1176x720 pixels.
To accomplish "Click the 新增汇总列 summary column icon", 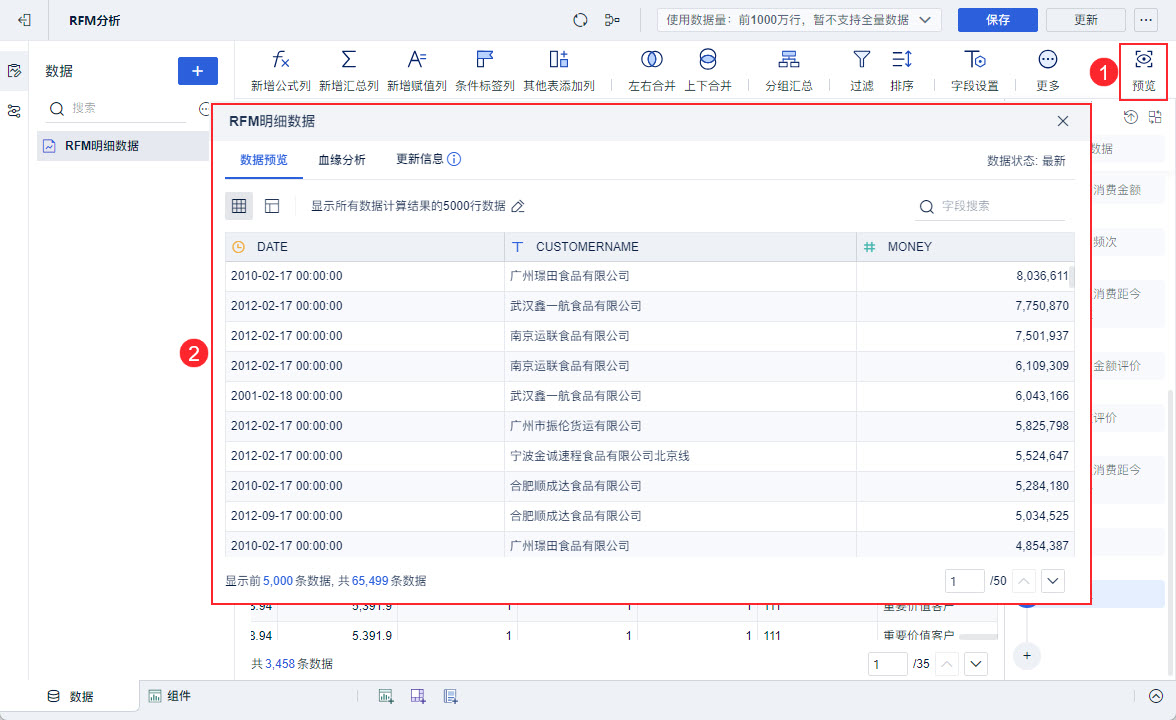I will (x=348, y=60).
